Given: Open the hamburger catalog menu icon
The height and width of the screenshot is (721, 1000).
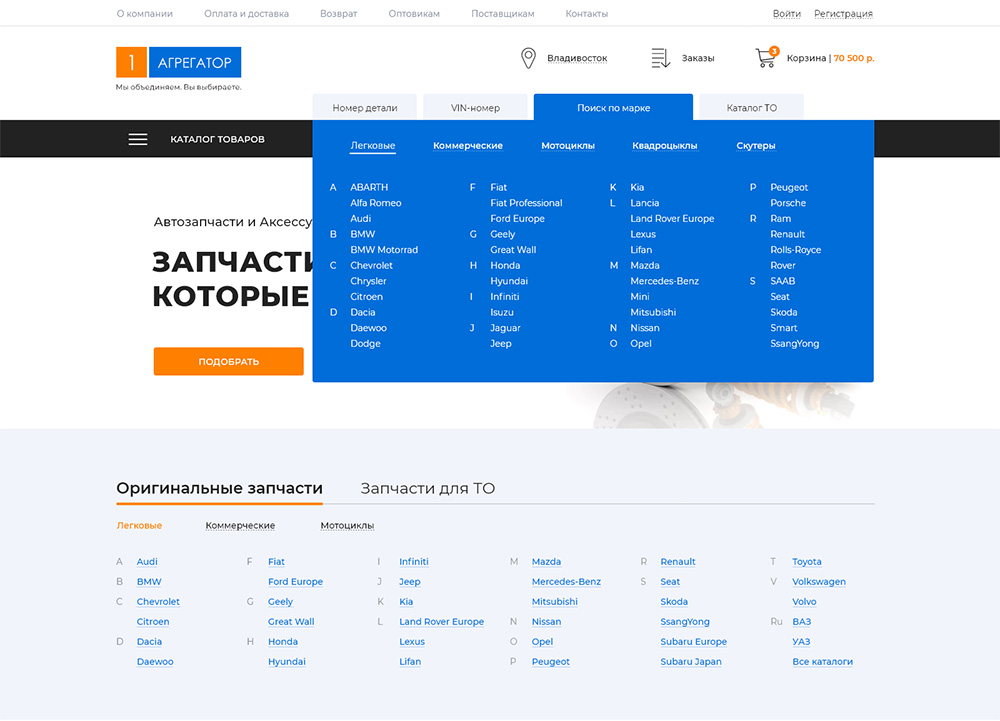Looking at the screenshot, I should tap(138, 139).
